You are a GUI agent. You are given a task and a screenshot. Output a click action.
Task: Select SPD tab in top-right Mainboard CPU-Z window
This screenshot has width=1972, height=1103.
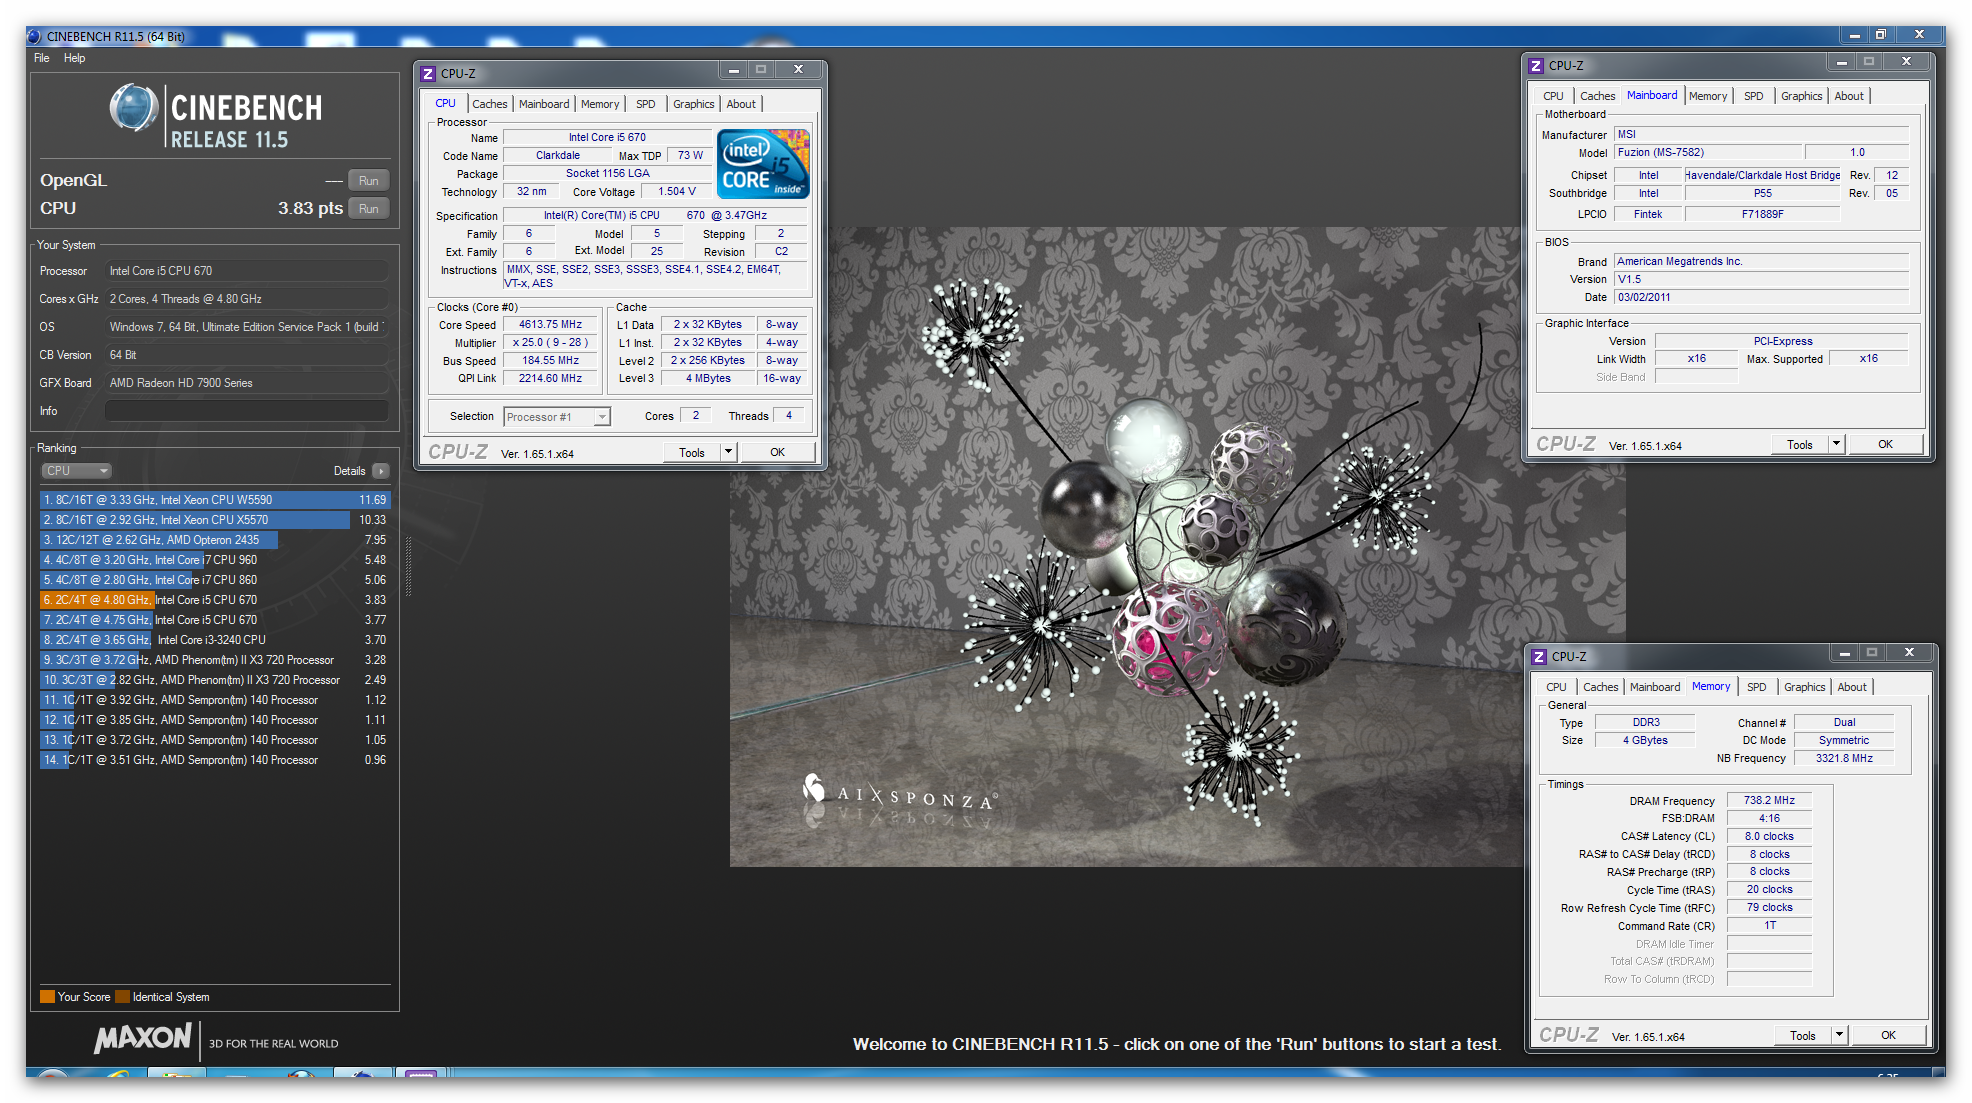[x=1754, y=96]
